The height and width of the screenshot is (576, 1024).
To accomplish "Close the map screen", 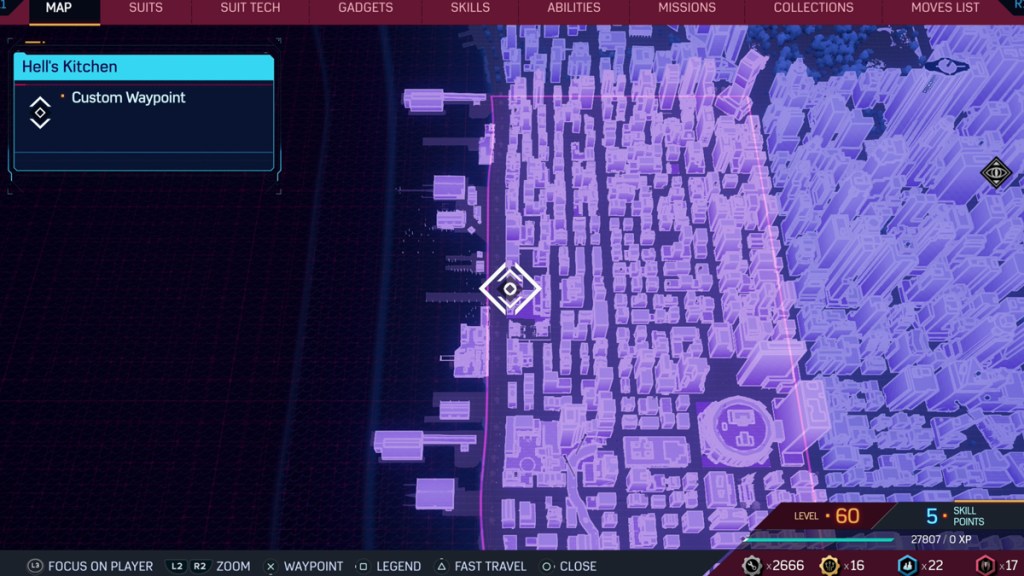I will tap(568, 566).
